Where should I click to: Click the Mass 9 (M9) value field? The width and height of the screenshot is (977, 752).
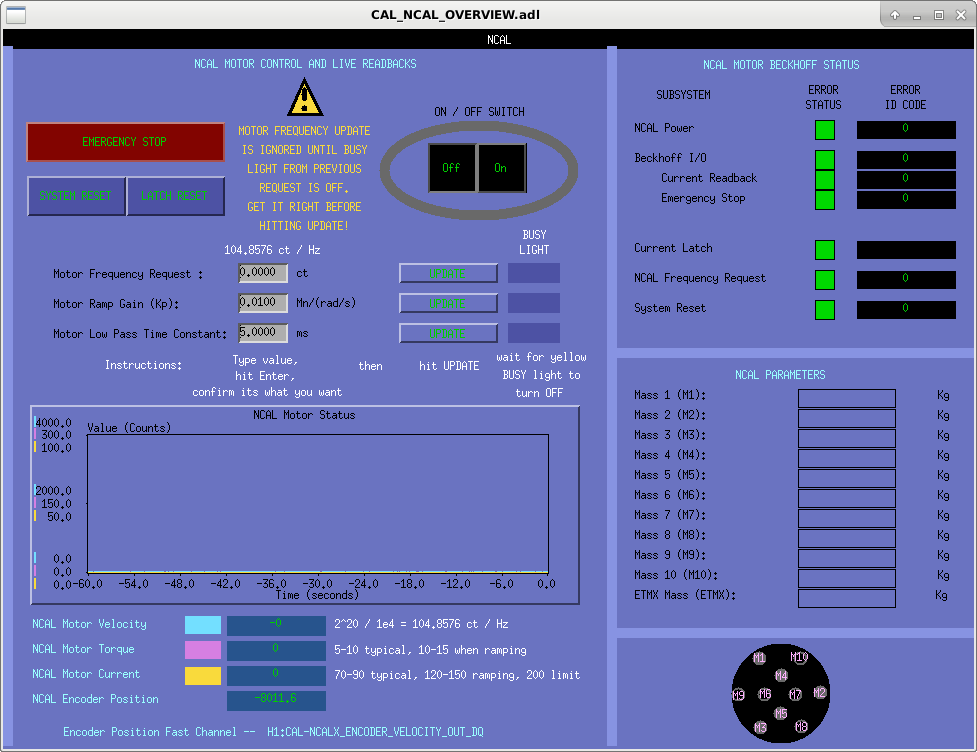point(847,558)
